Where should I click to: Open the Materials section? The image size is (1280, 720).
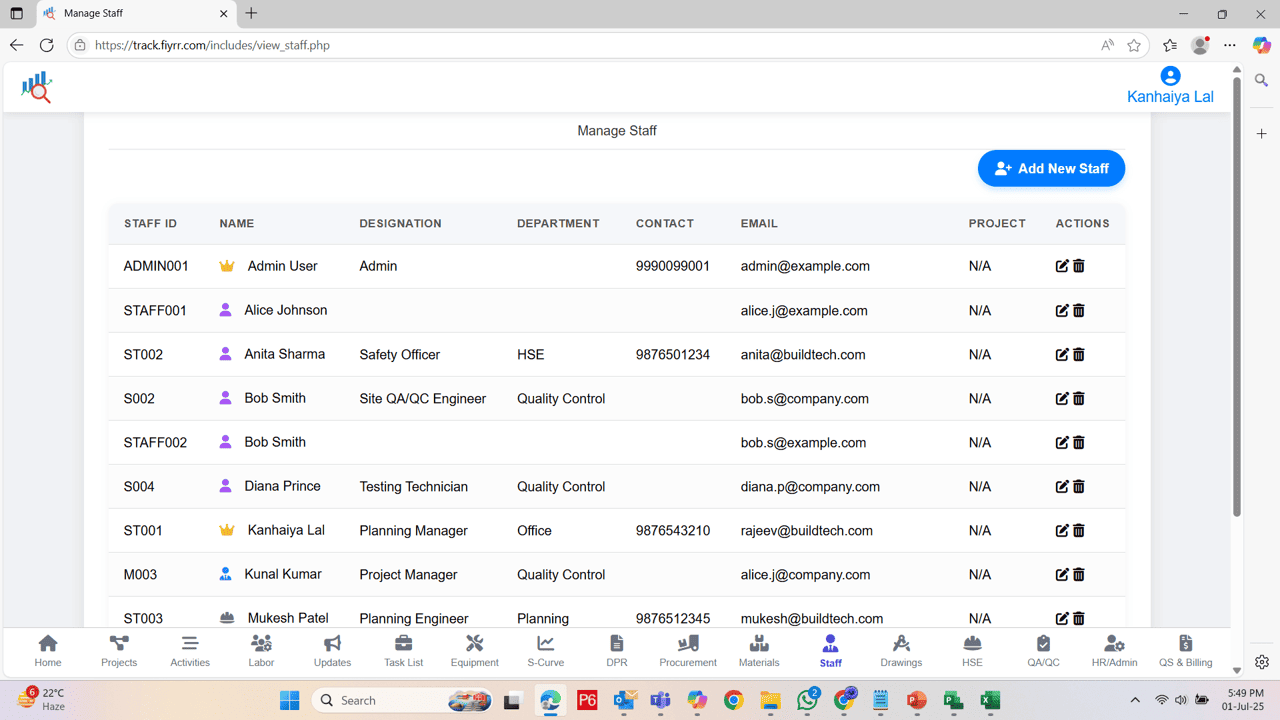tap(758, 650)
